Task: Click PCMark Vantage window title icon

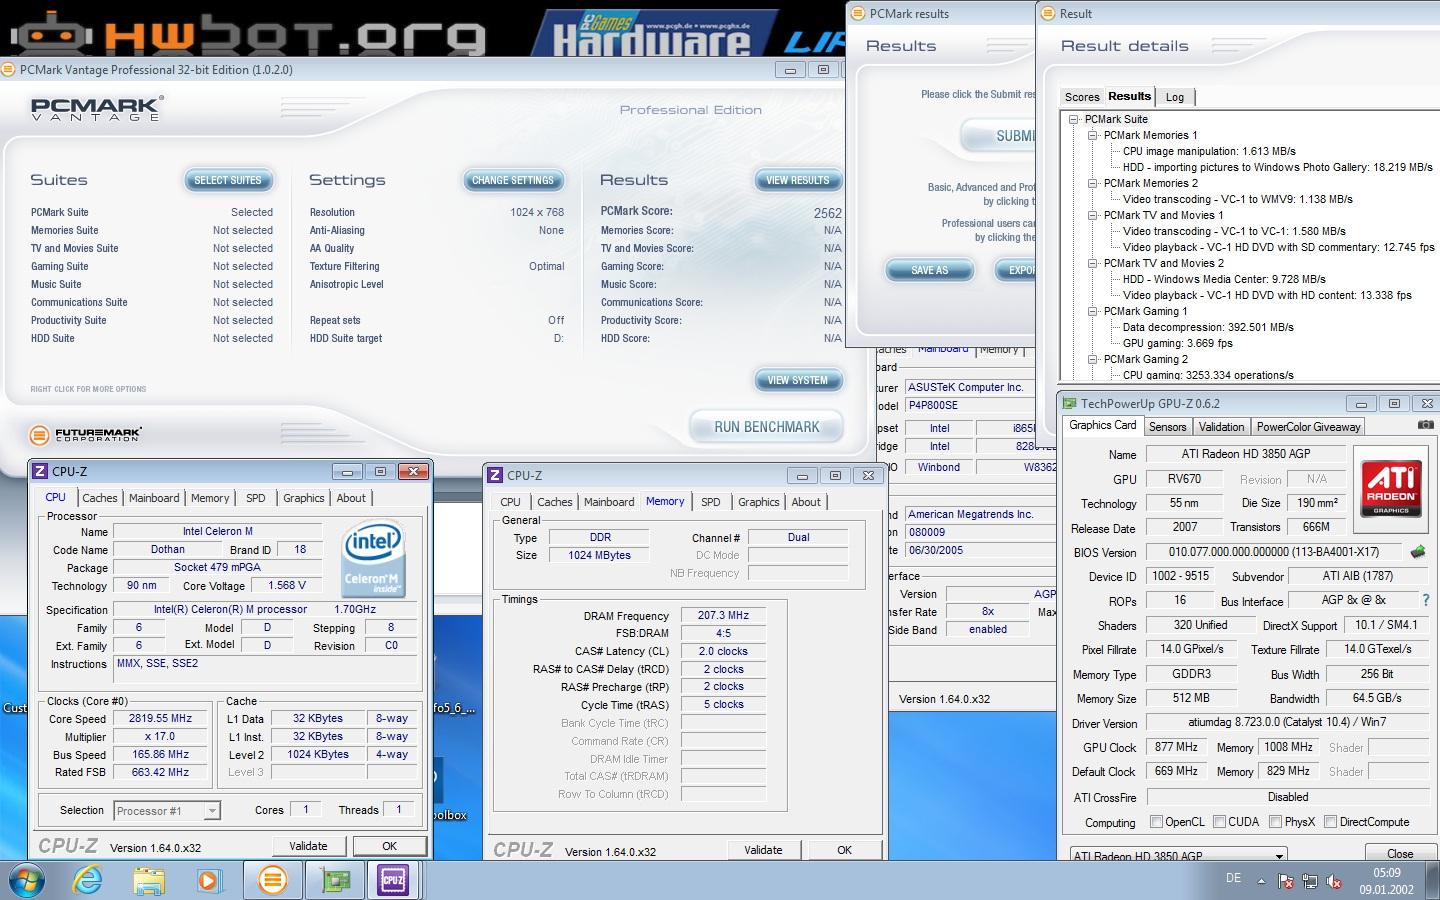Action: coord(10,70)
